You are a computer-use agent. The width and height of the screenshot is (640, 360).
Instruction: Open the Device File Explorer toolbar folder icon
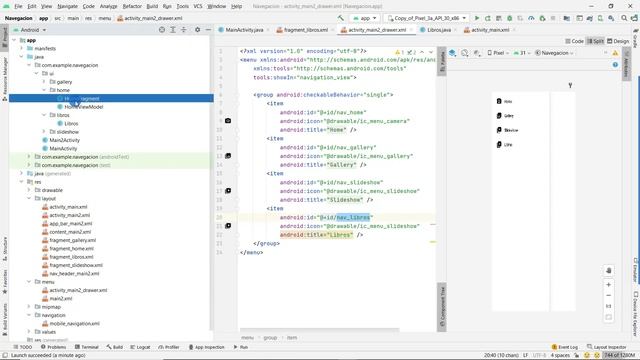click(x=567, y=18)
